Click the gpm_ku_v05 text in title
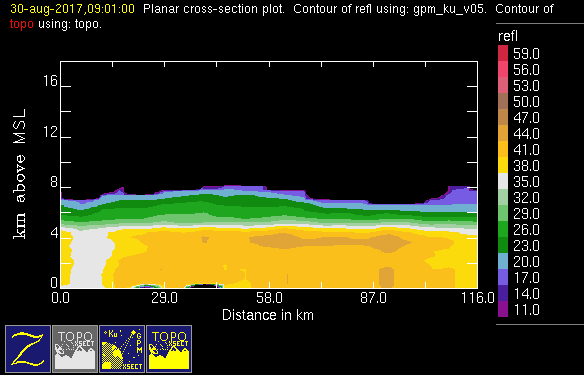584x375 pixels. (x=450, y=9)
